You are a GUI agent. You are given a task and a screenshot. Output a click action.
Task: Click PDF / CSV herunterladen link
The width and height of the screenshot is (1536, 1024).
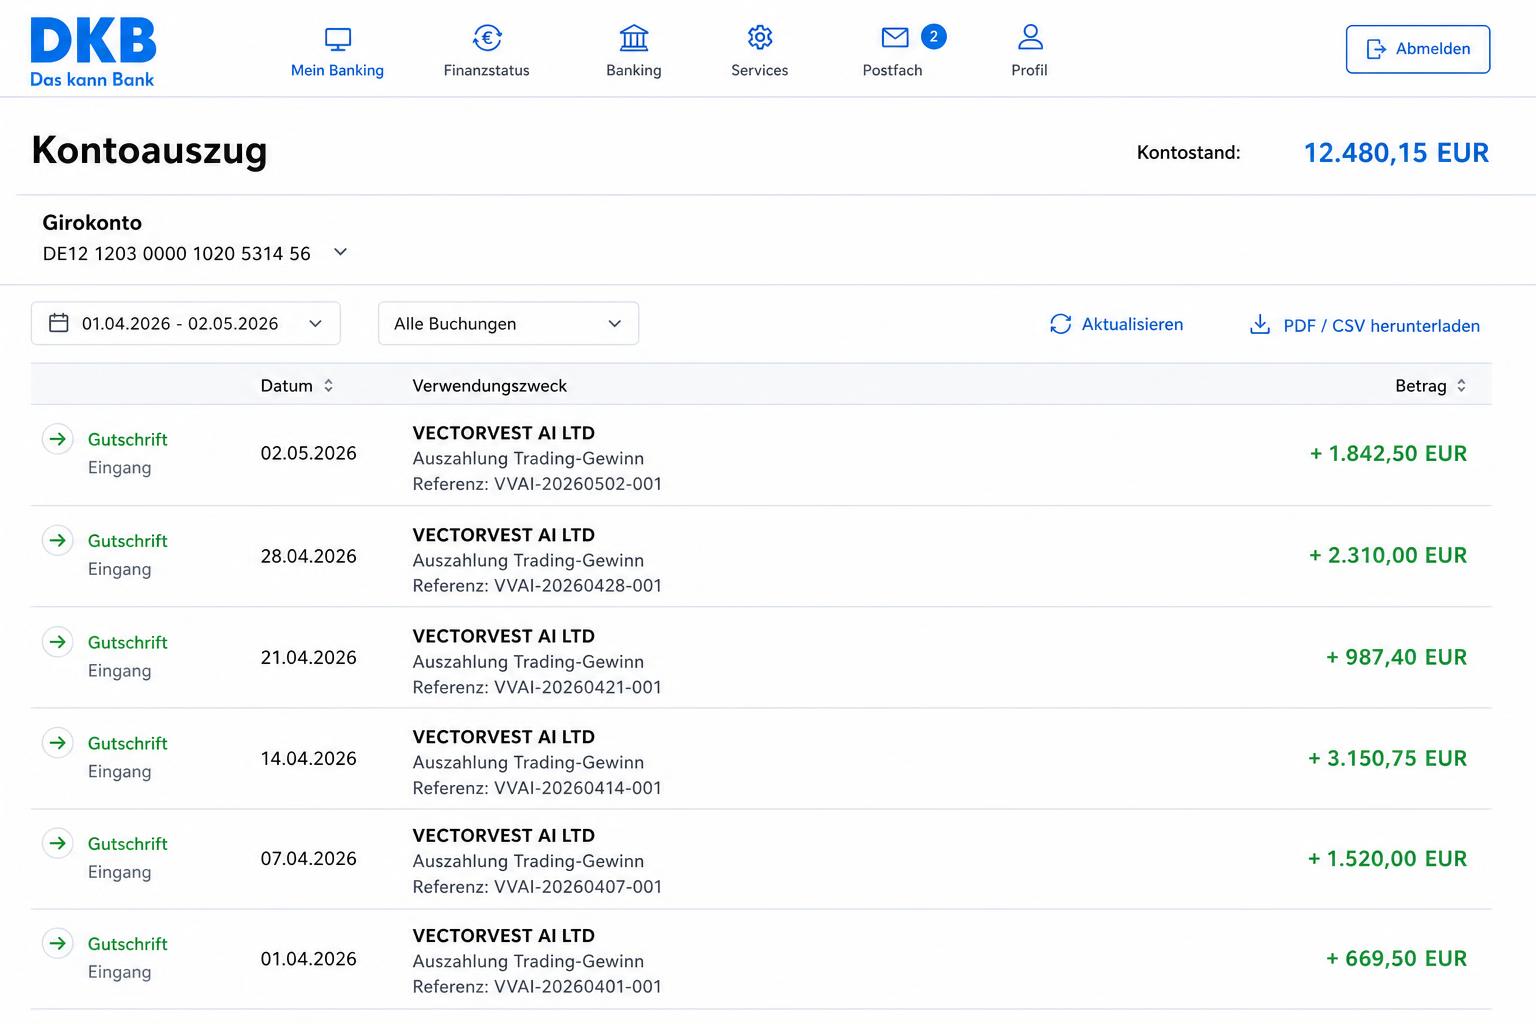(x=1382, y=326)
